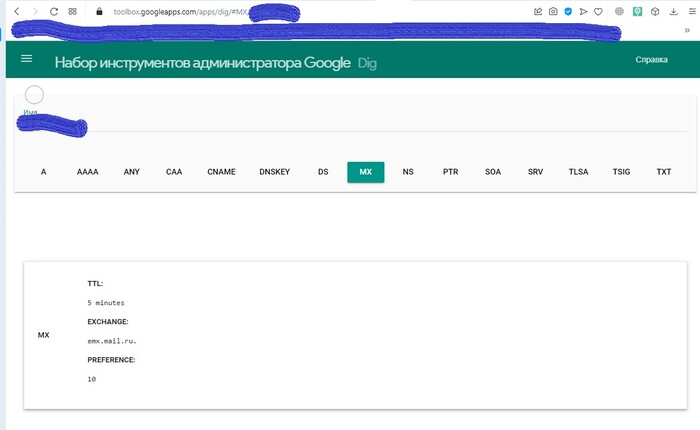The height and width of the screenshot is (430, 700).
Task: Bookmark the page with the heart icon
Action: coord(598,12)
